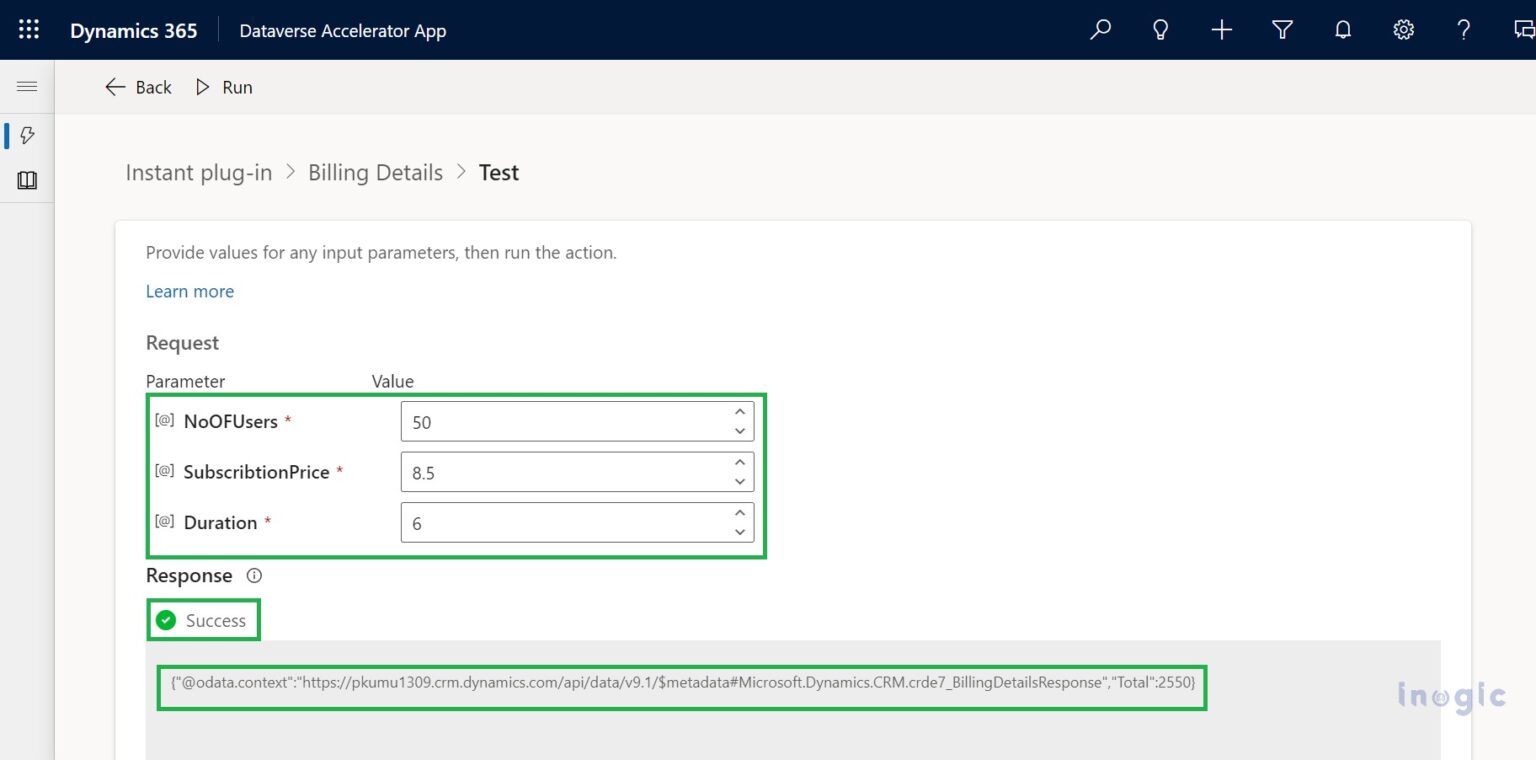Open settings via the gear icon
The width and height of the screenshot is (1536, 760).
pyautogui.click(x=1403, y=30)
